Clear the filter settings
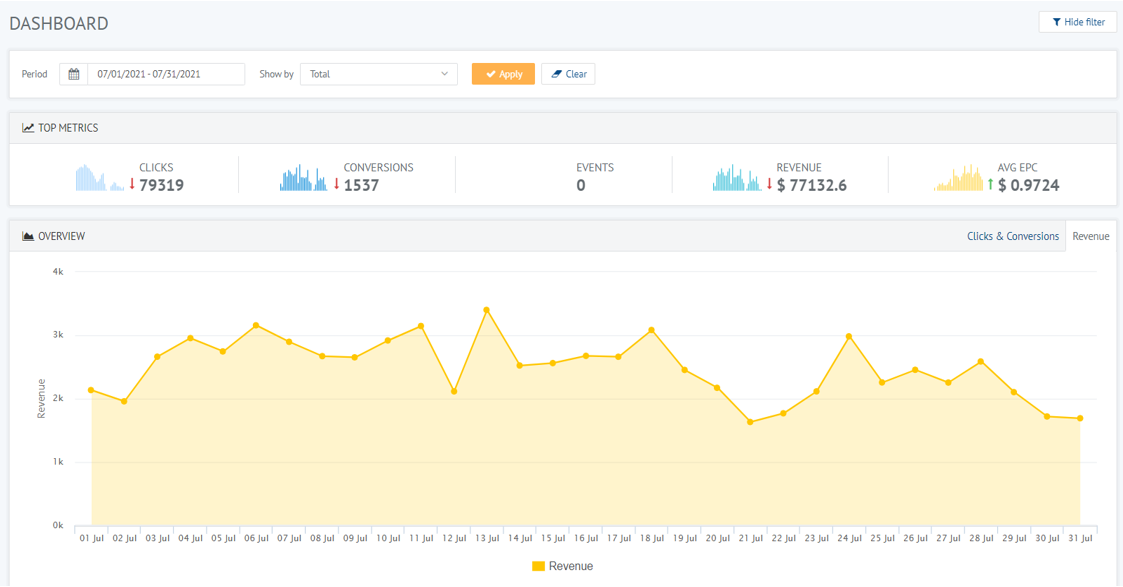The height and width of the screenshot is (587, 1123). 569,74
